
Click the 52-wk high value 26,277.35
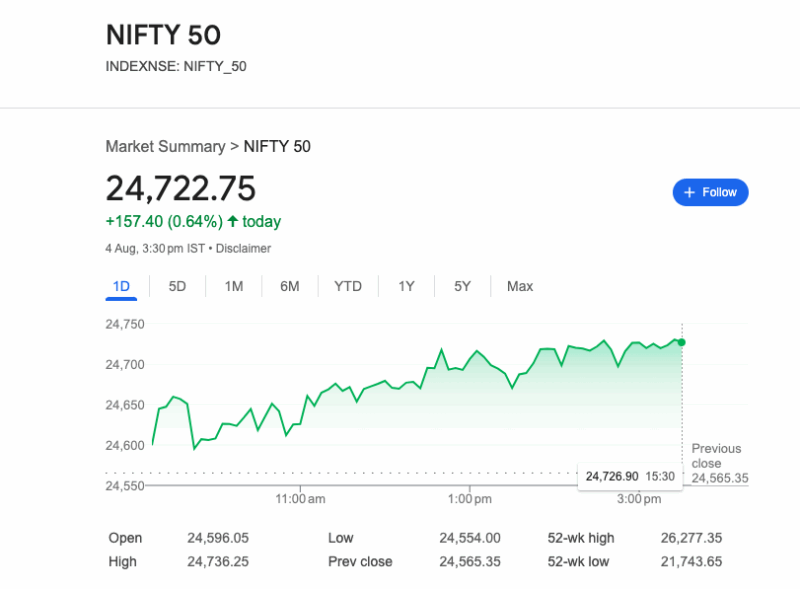(x=691, y=538)
